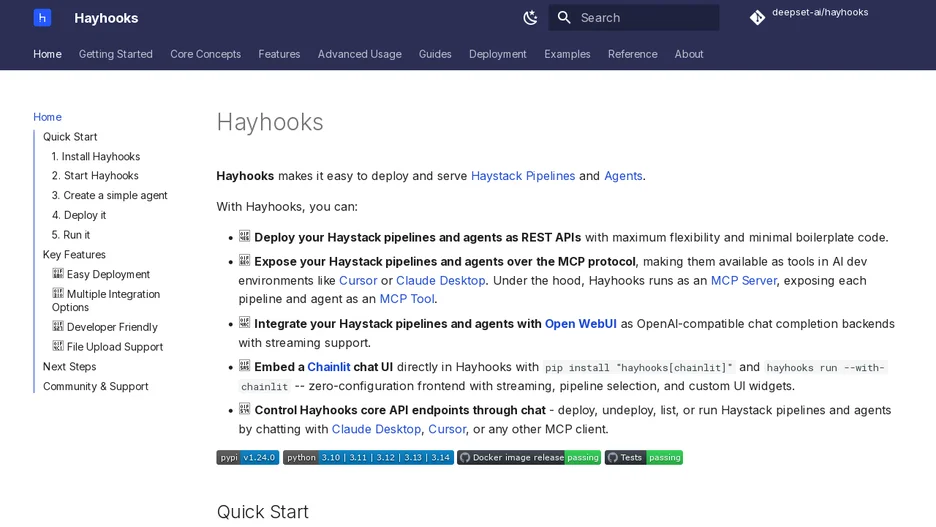936x527 pixels.
Task: Go to 5. Run it section
Action: click(x=70, y=235)
